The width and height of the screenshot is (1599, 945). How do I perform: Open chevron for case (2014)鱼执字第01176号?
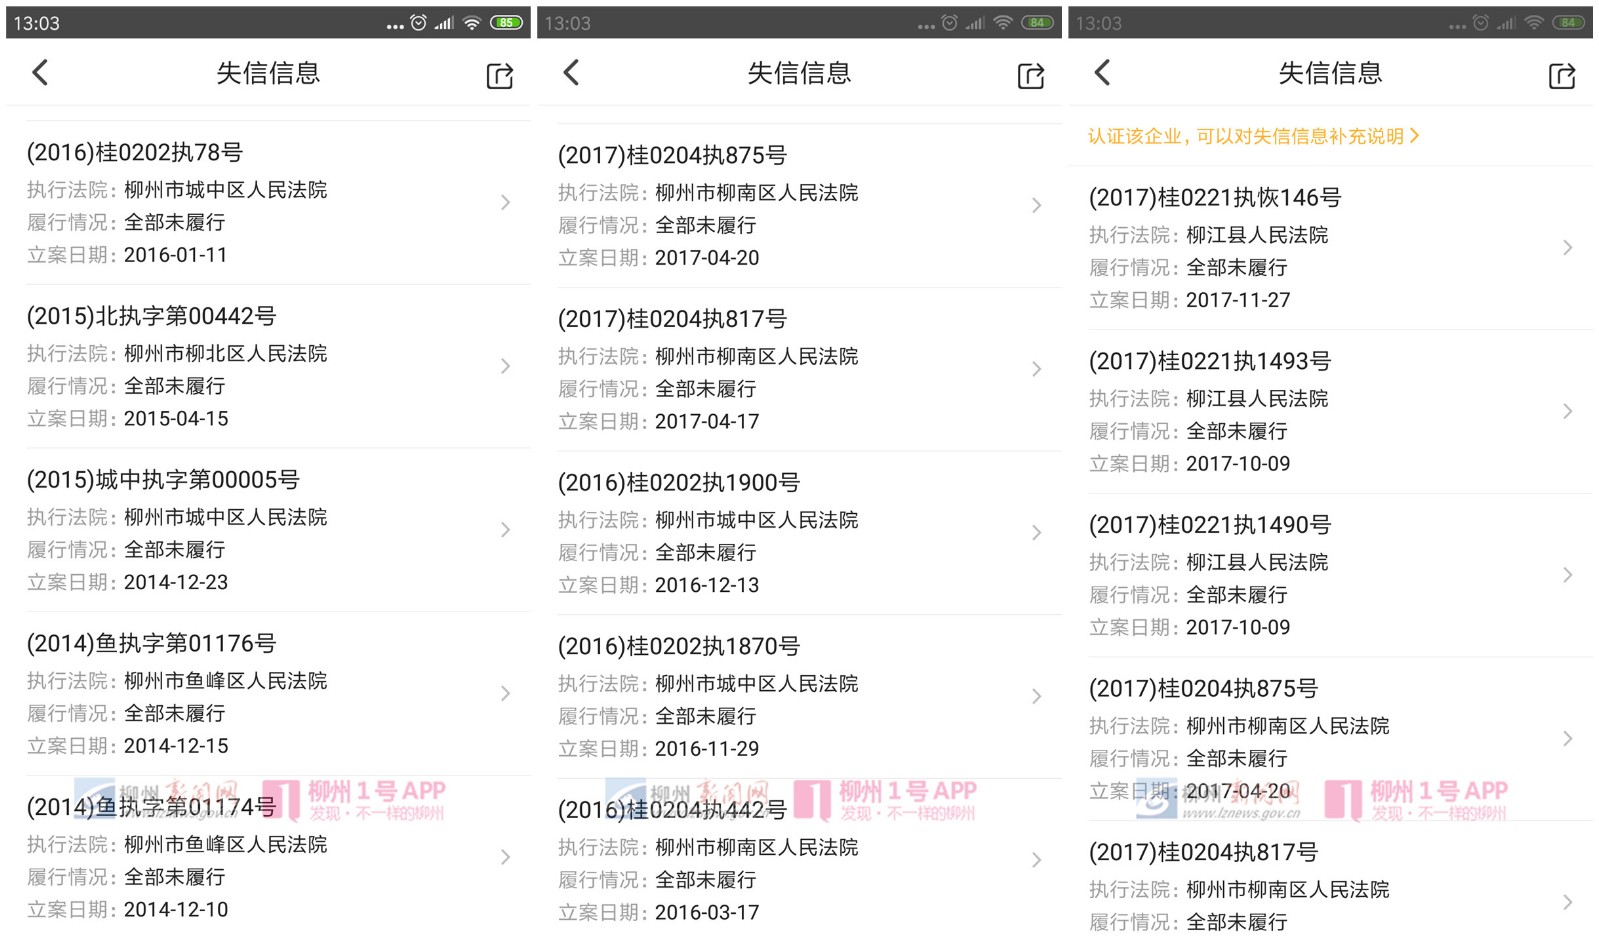pos(506,693)
